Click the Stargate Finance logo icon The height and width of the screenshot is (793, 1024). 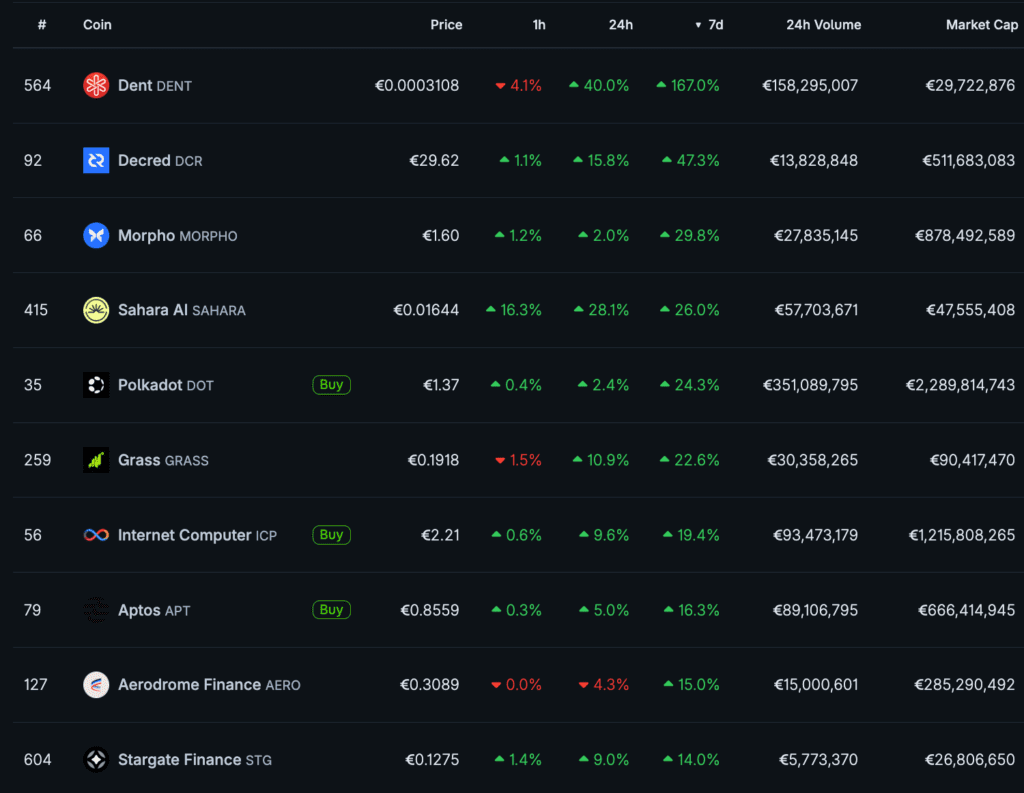(96, 760)
